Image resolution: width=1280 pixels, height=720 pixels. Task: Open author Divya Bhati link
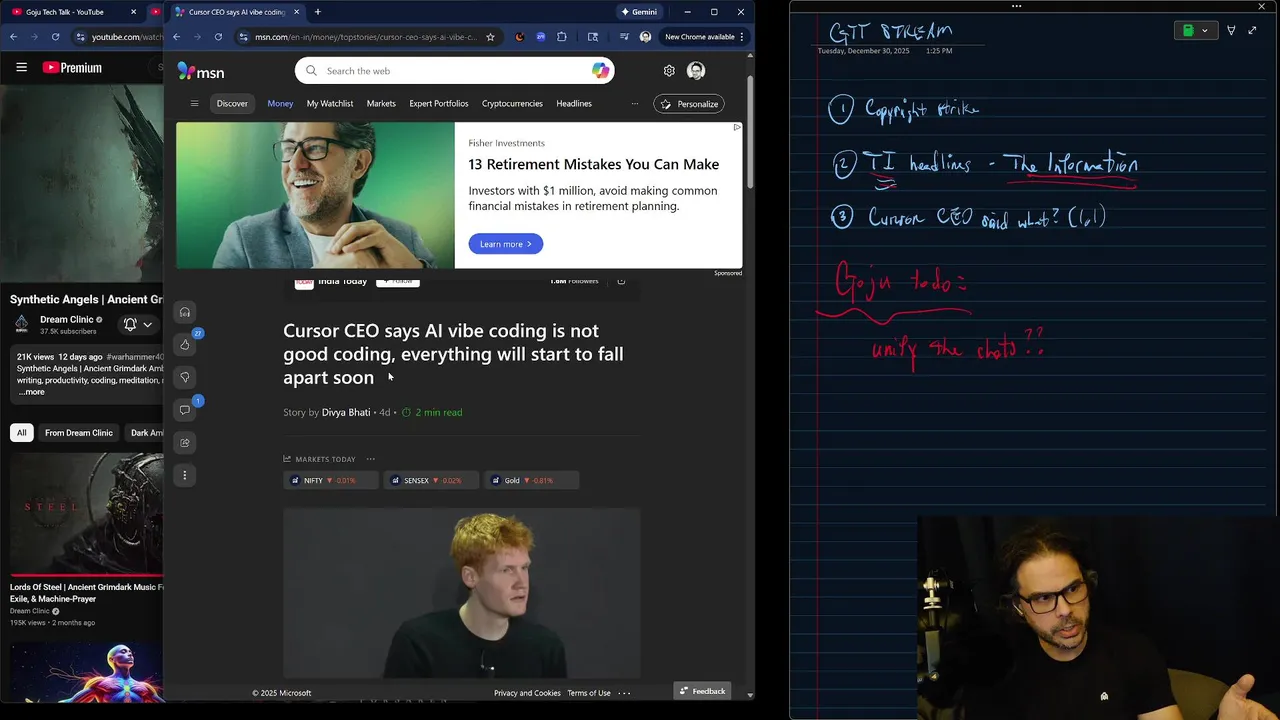coord(346,412)
